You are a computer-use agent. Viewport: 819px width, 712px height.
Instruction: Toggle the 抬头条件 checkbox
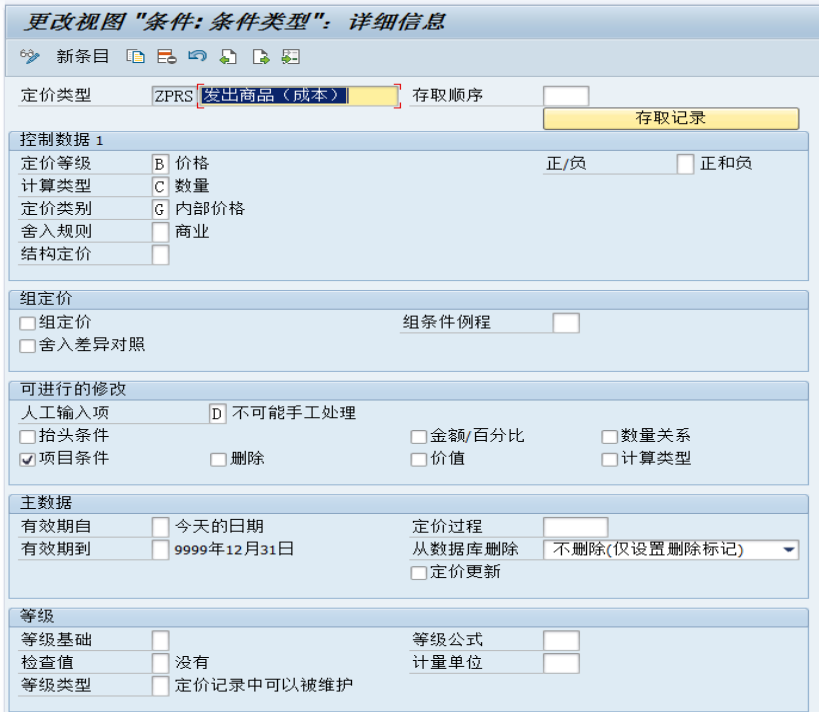point(27,436)
